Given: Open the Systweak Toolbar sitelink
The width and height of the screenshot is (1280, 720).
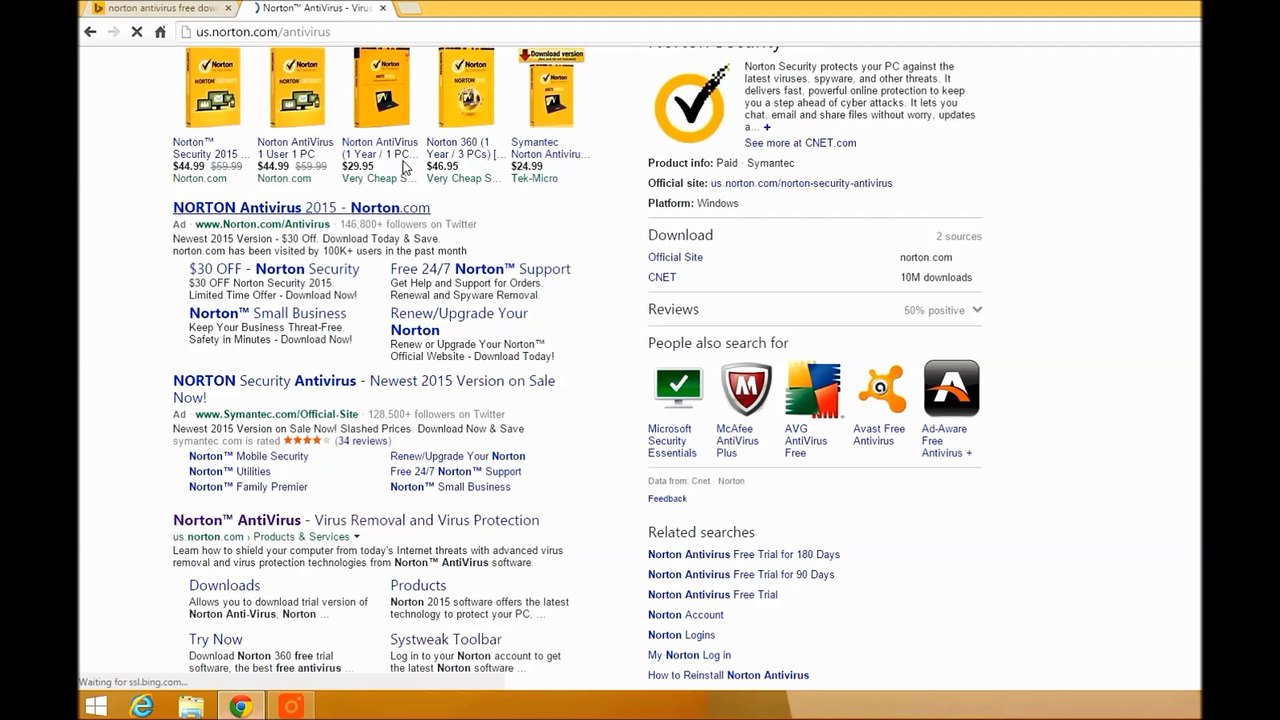Looking at the screenshot, I should [446, 640].
